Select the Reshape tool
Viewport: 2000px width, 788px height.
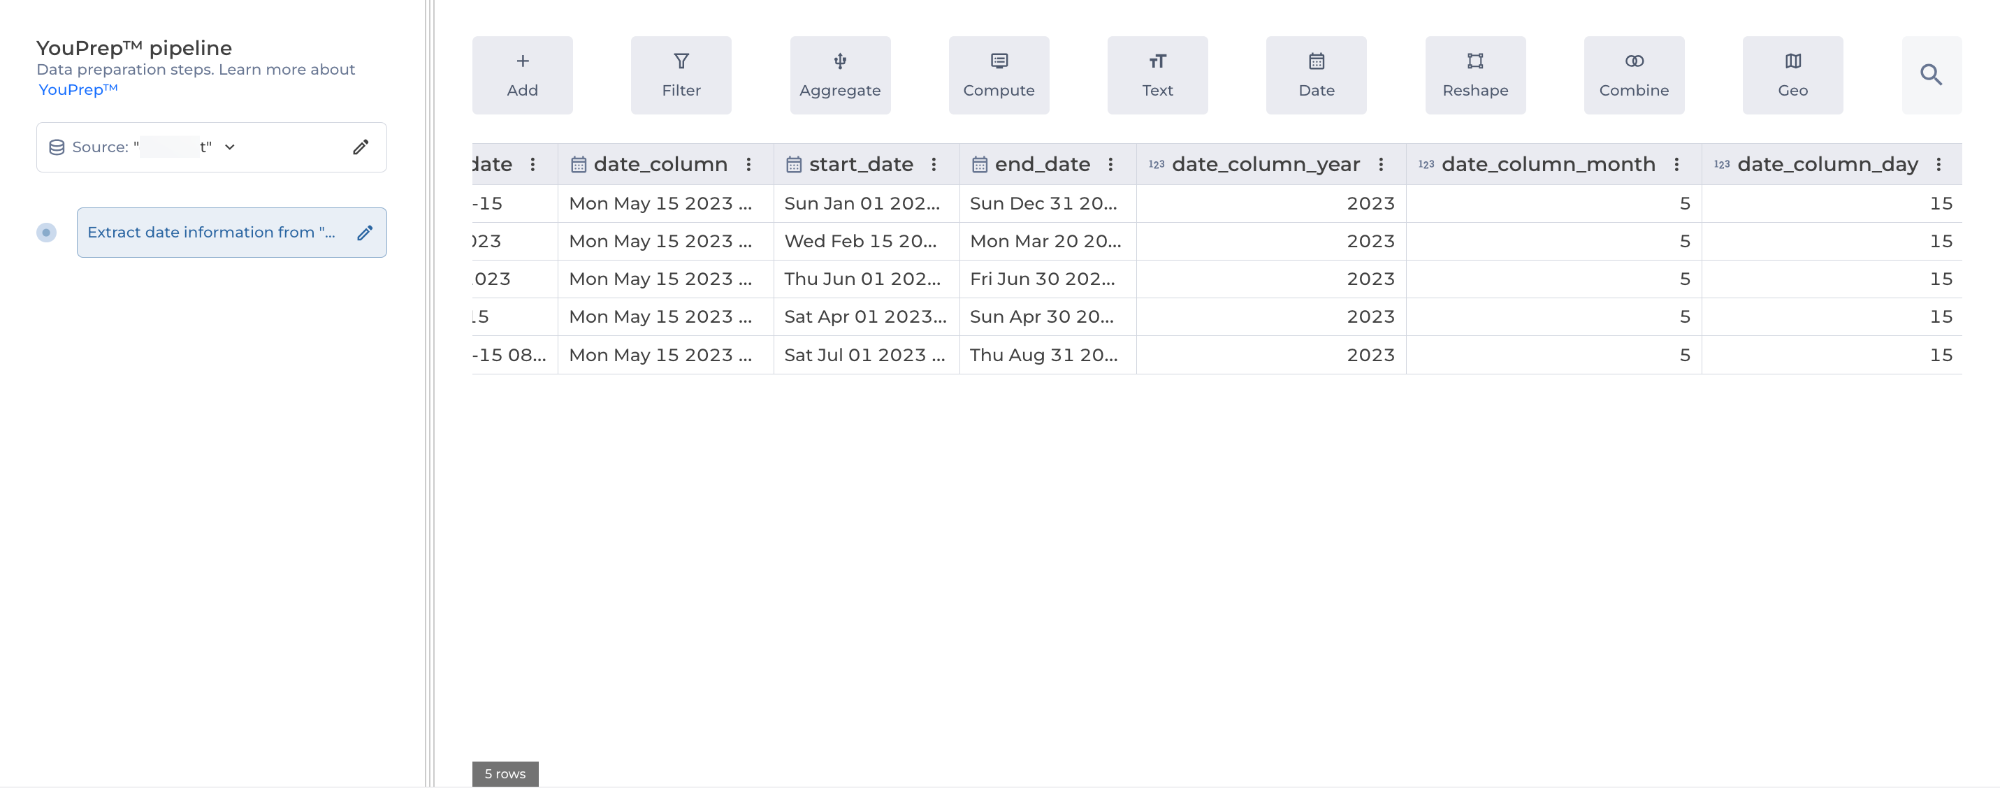[x=1475, y=75]
